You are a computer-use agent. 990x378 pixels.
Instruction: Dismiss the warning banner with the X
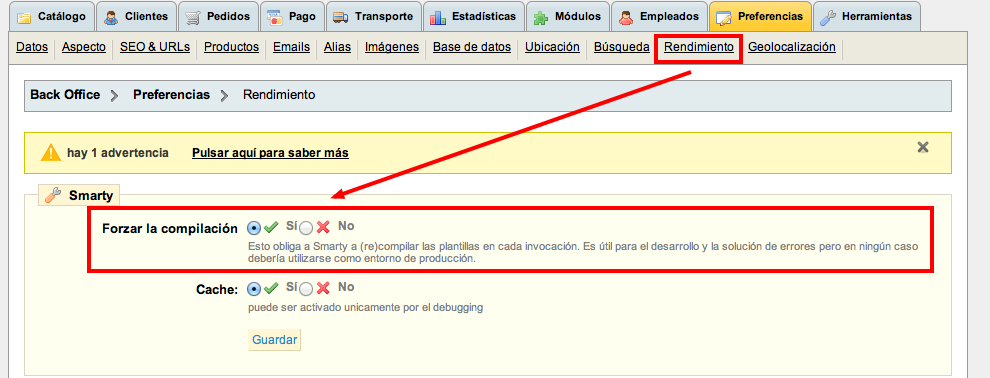pyautogui.click(x=923, y=147)
